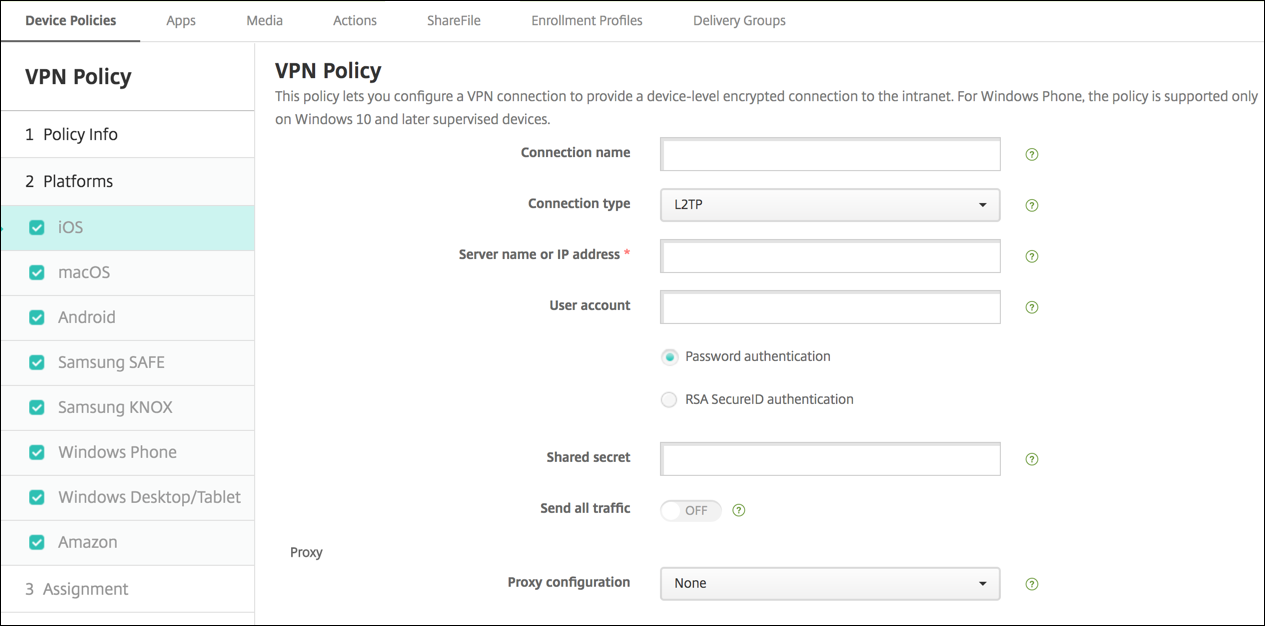Viewport: 1265px width, 626px height.
Task: Open the Connection type dropdown
Action: 830,205
